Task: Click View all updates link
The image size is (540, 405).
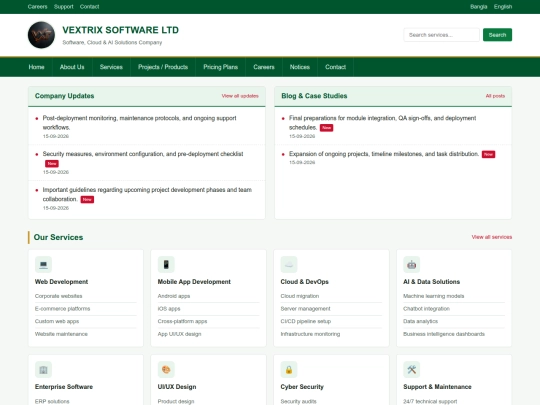Action: pyautogui.click(x=240, y=96)
